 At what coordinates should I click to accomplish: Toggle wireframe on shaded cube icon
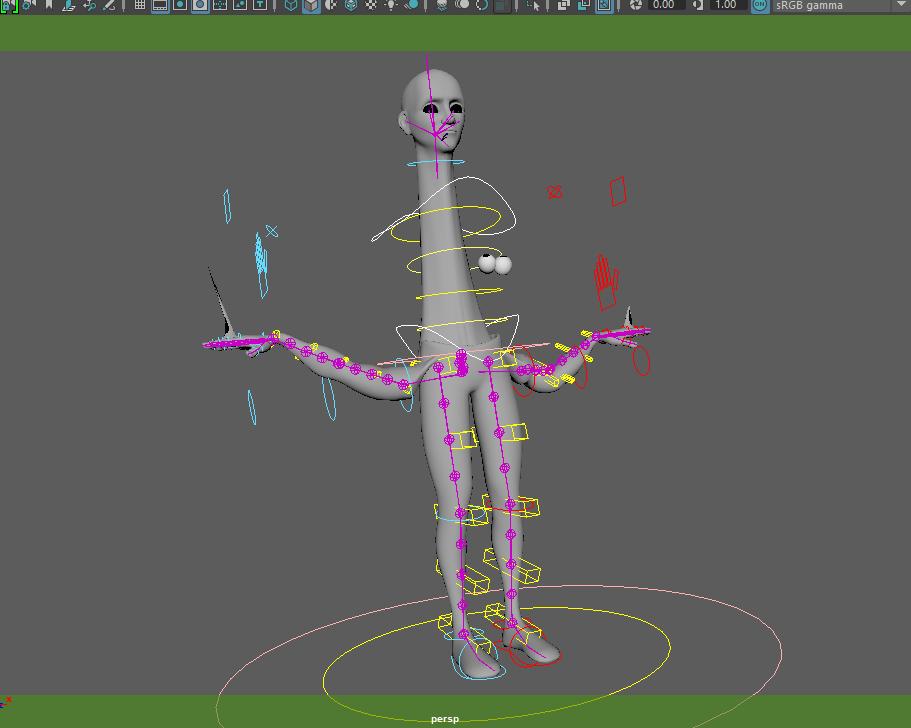tap(351, 5)
